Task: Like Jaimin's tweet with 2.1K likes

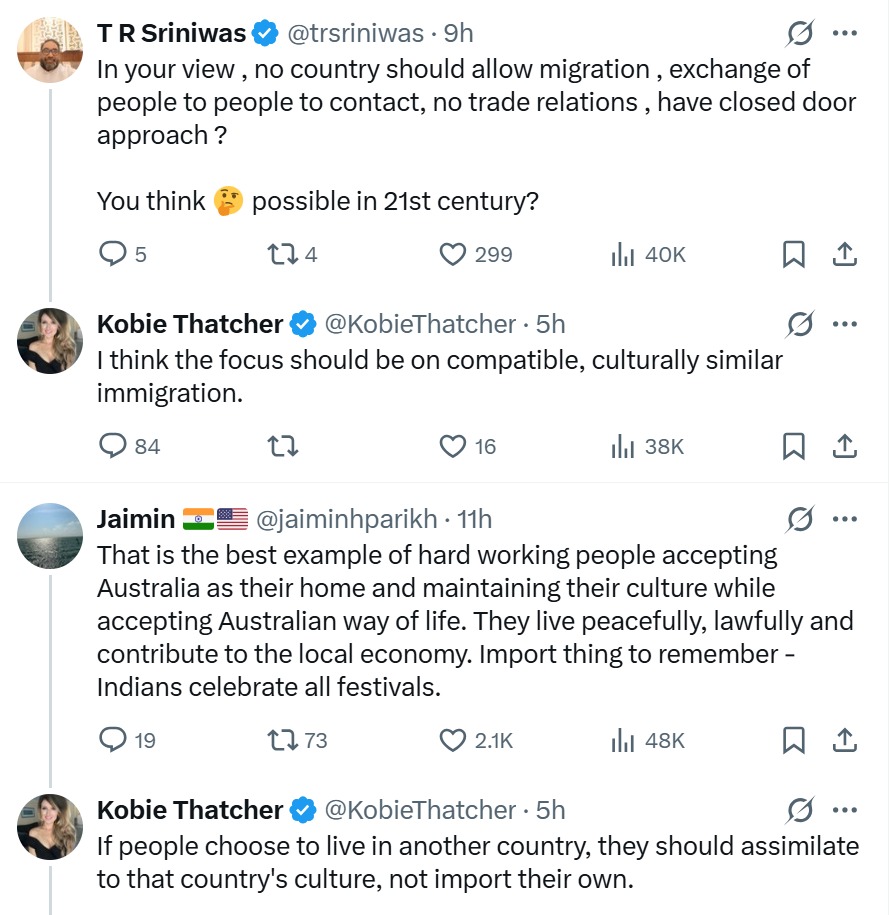Action: (x=454, y=740)
